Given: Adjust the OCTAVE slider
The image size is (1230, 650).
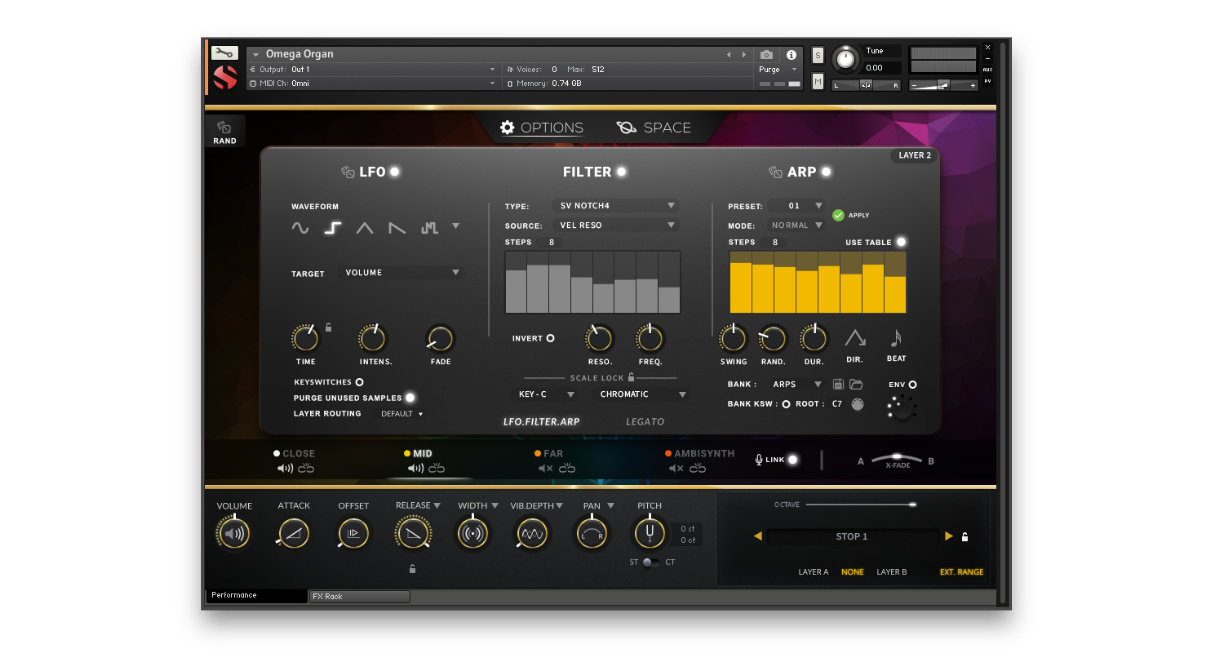Looking at the screenshot, I should [x=861, y=504].
